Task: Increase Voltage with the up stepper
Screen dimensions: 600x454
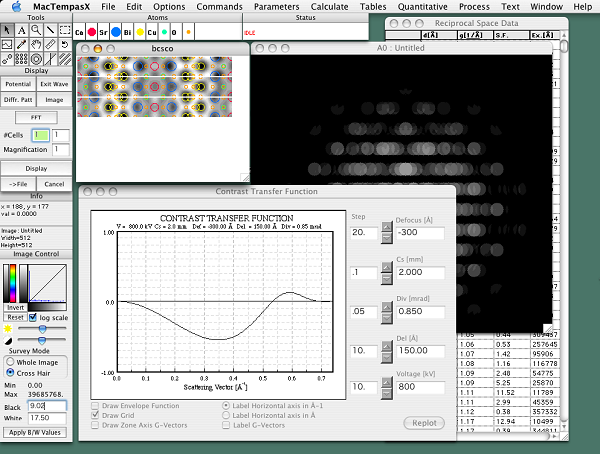Action: [386, 380]
